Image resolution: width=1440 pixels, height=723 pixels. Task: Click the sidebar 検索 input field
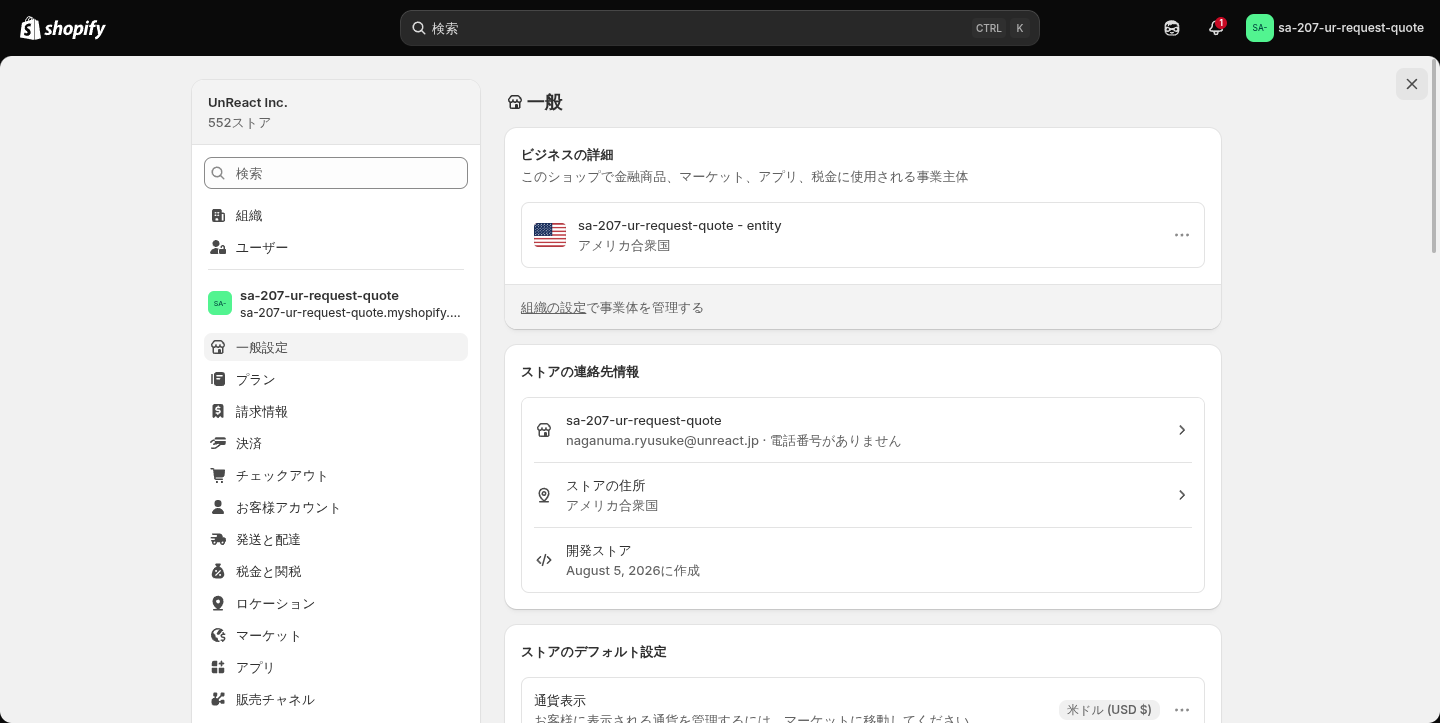coord(336,173)
